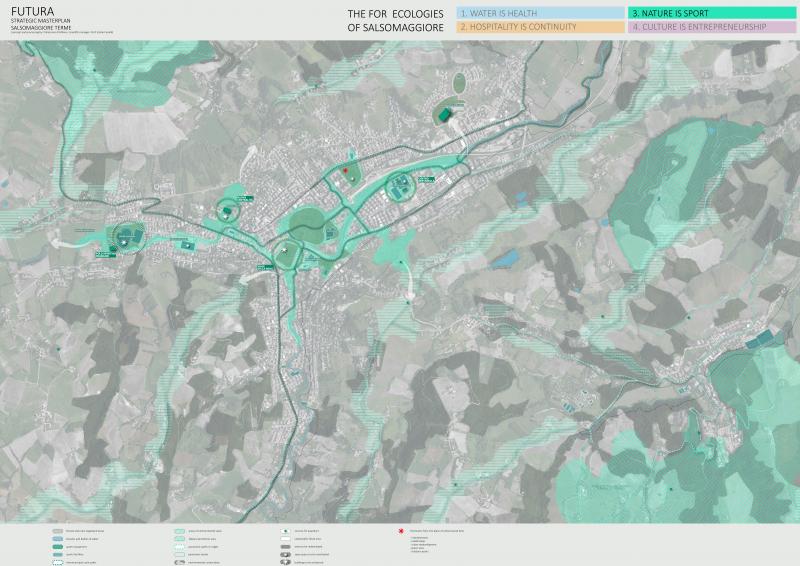Viewport: 800px width, 566px height.
Task: Click the blue pond east of the town
Action: pyautogui.click(x=506, y=259)
